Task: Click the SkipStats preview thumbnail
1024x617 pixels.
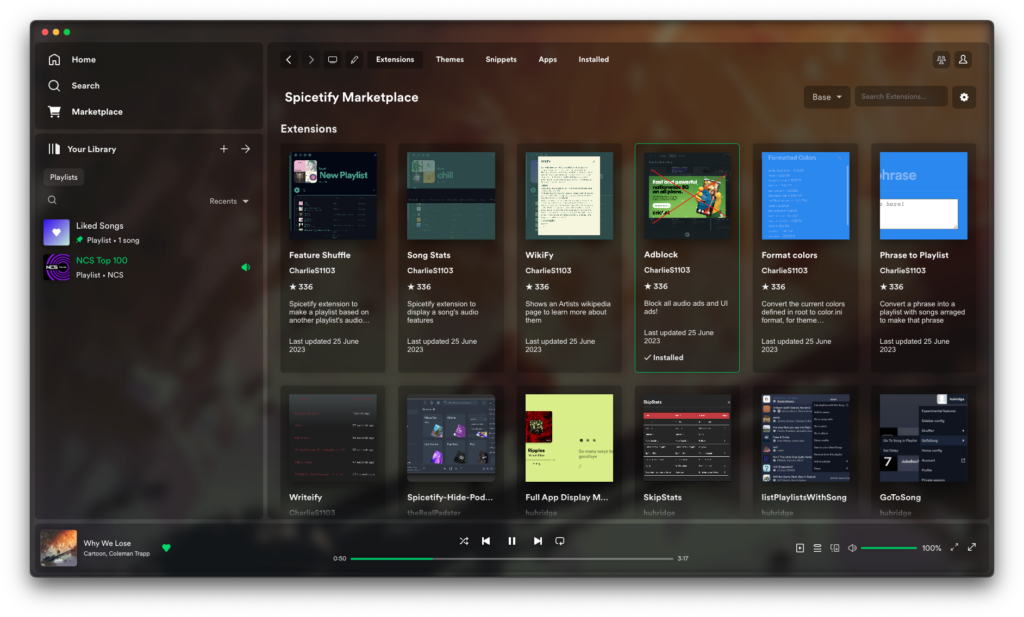Action: (x=687, y=437)
